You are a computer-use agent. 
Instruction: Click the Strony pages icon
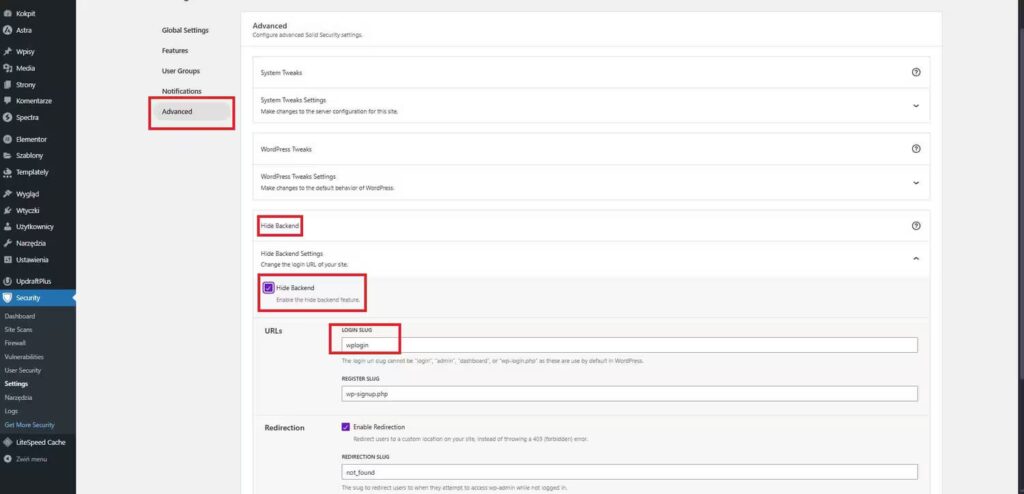8,85
